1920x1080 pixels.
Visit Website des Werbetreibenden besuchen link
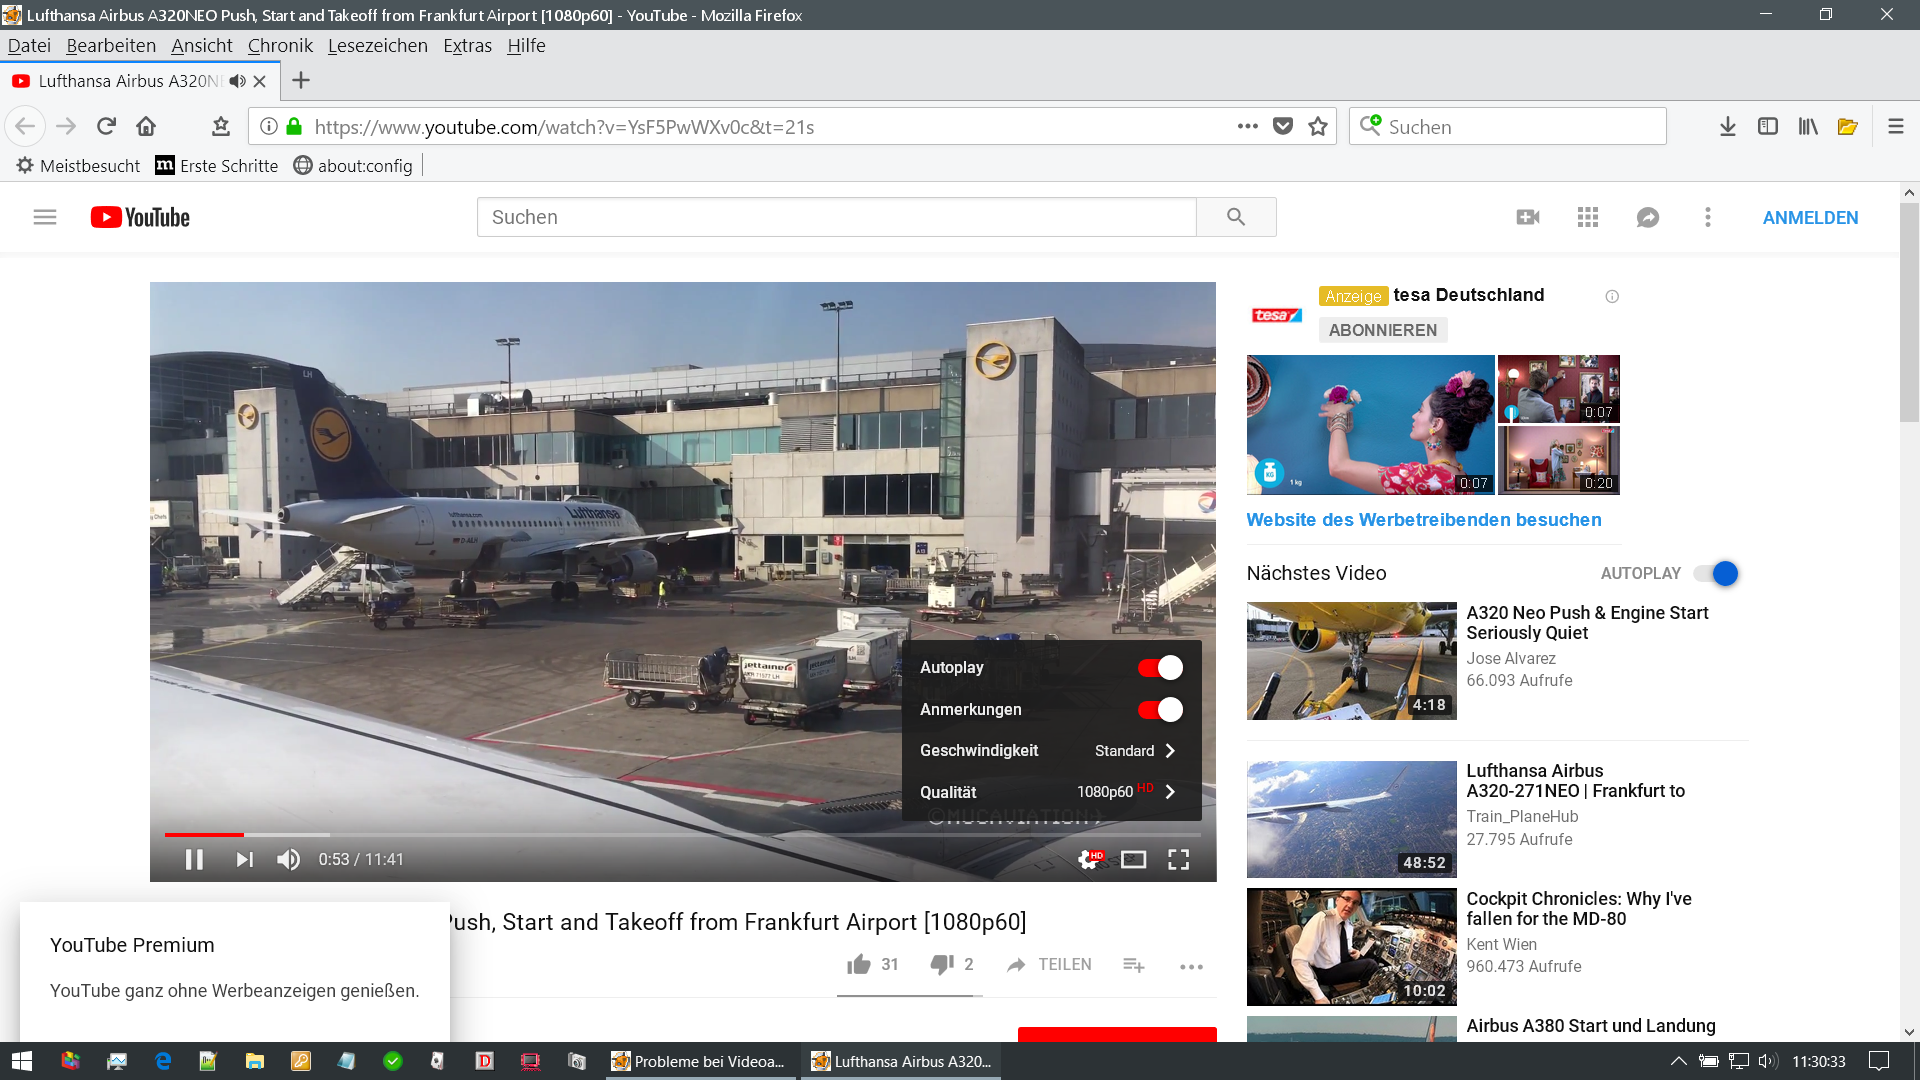click(x=1423, y=520)
